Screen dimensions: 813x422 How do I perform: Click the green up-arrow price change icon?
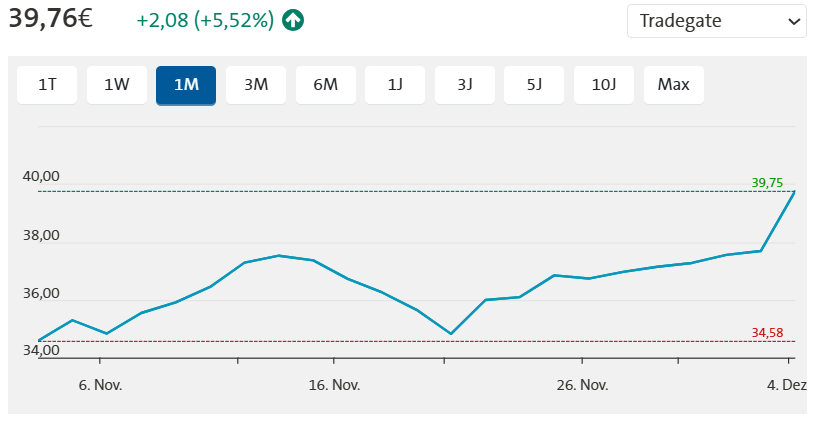293,20
